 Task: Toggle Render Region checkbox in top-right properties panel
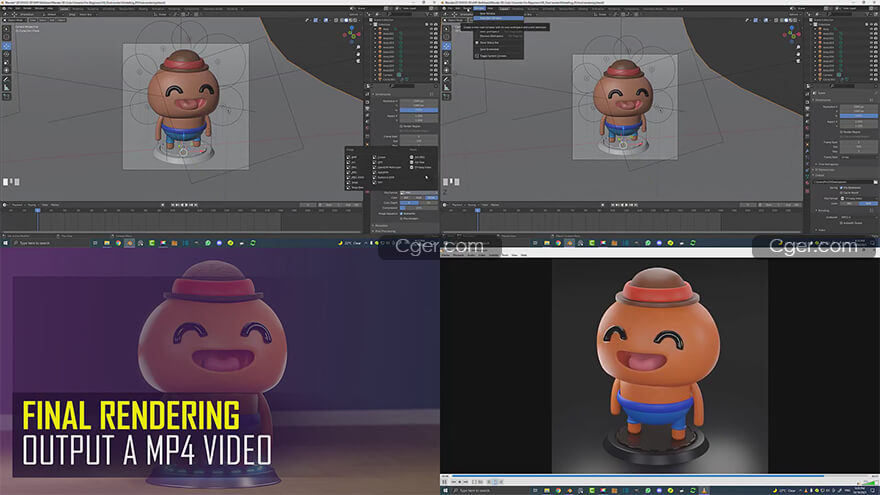coord(842,130)
